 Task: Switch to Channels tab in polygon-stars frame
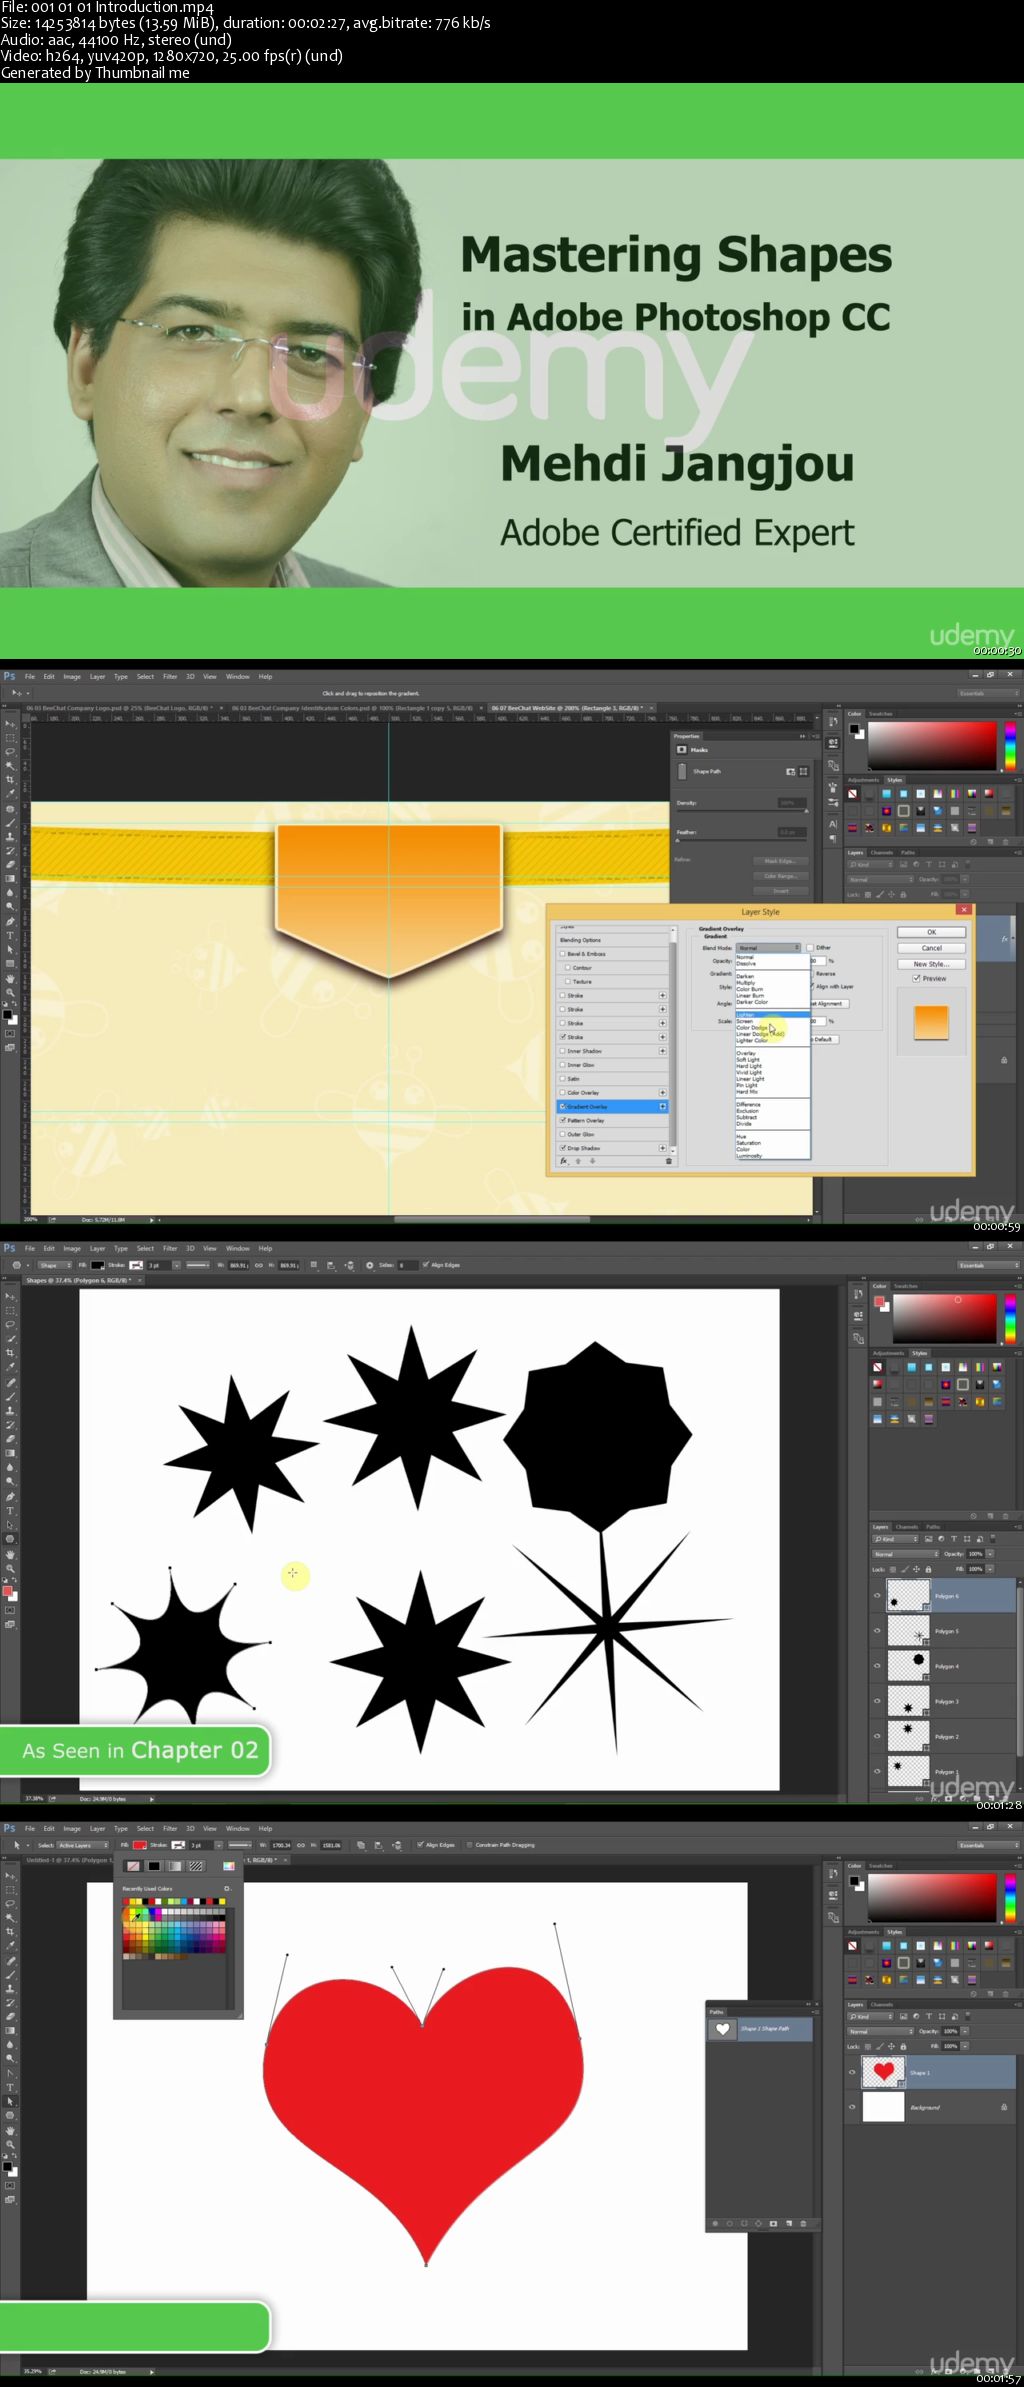[x=907, y=1527]
